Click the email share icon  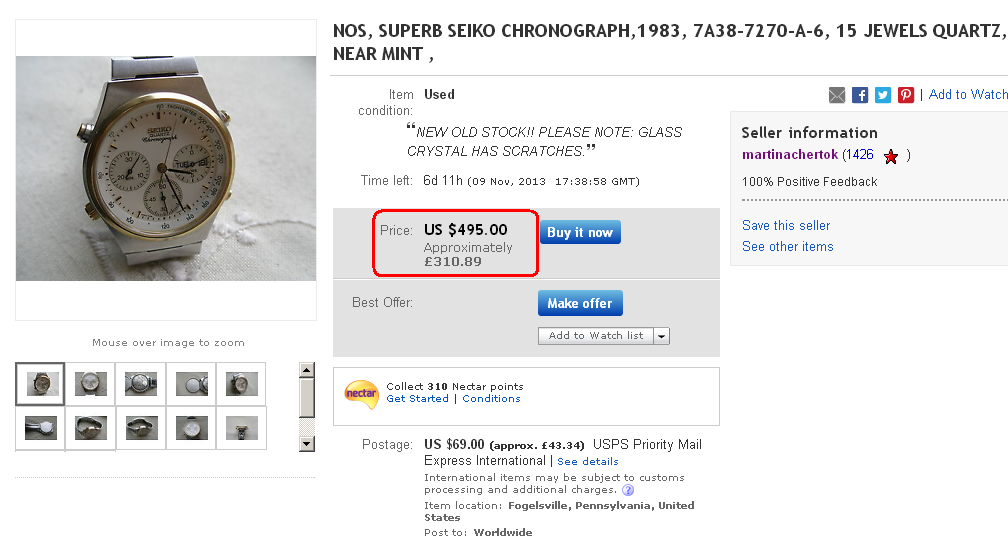(837, 95)
